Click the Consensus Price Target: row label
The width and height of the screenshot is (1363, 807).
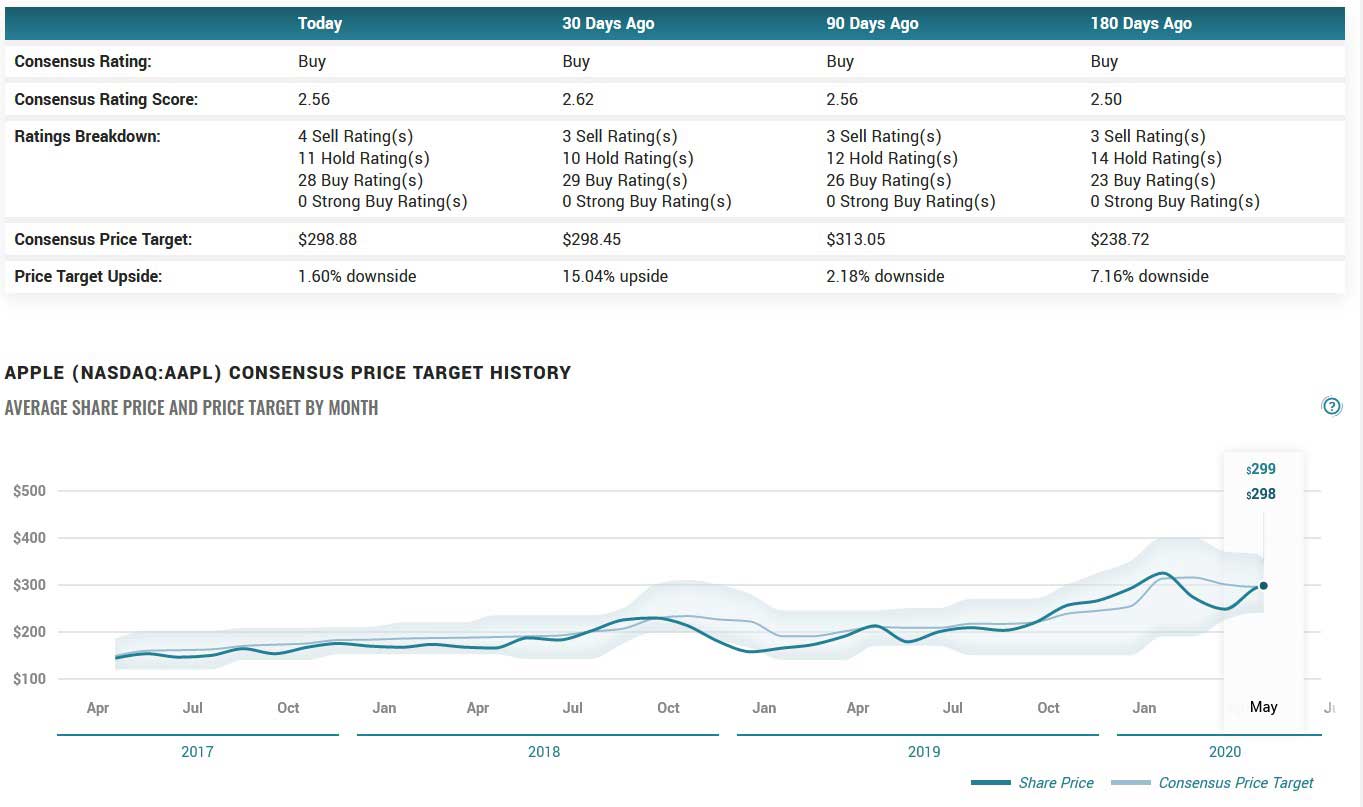pyautogui.click(x=103, y=239)
